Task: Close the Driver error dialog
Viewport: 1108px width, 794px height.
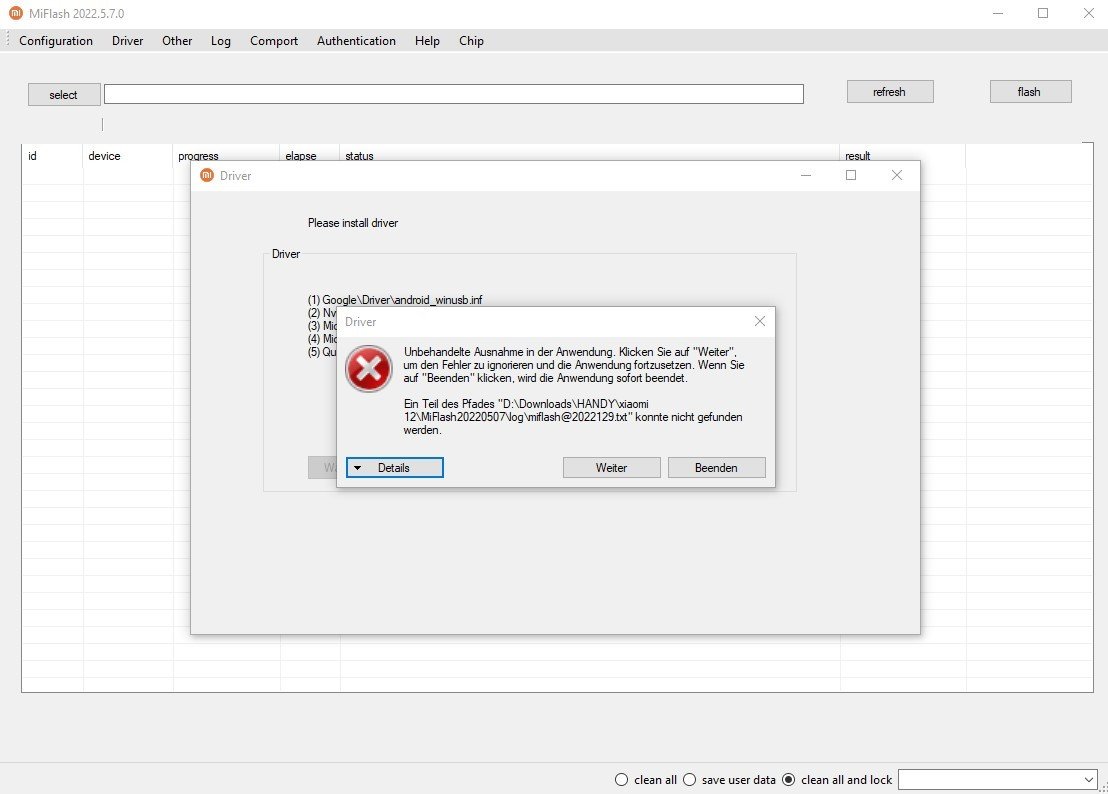Action: point(760,321)
